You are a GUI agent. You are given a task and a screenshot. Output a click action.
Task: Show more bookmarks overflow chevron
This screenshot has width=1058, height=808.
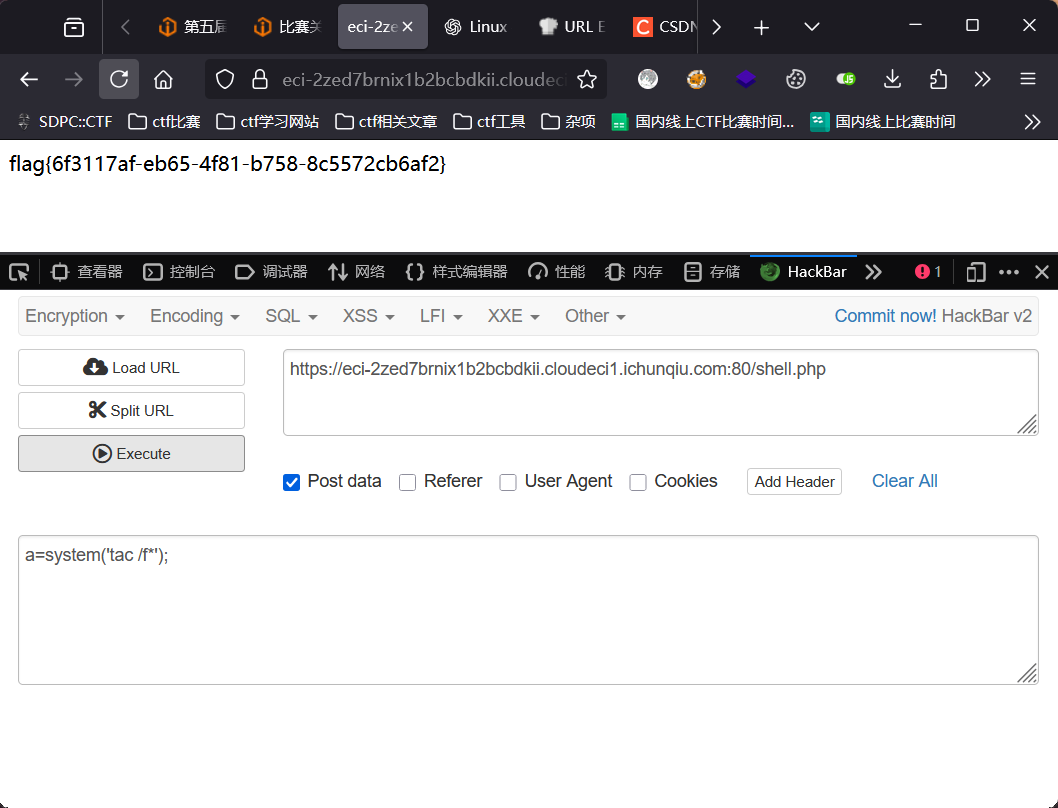click(x=1032, y=122)
